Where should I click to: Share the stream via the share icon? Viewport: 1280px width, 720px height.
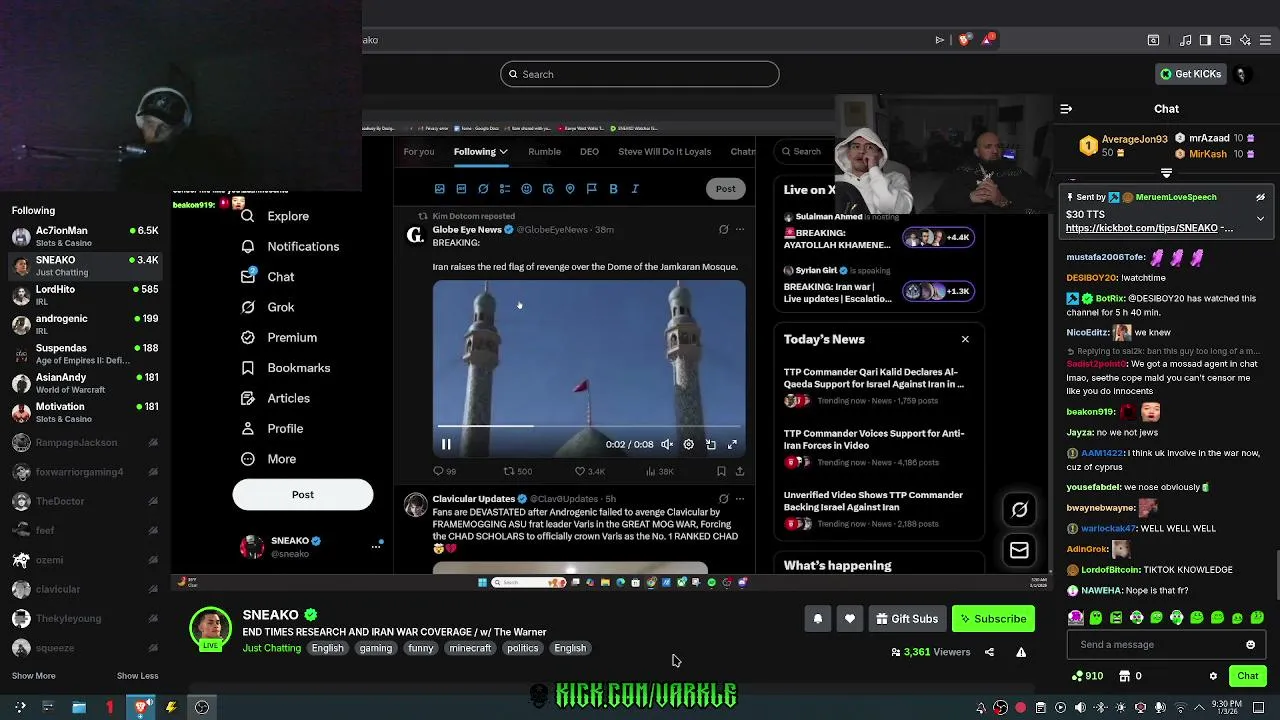click(x=989, y=652)
